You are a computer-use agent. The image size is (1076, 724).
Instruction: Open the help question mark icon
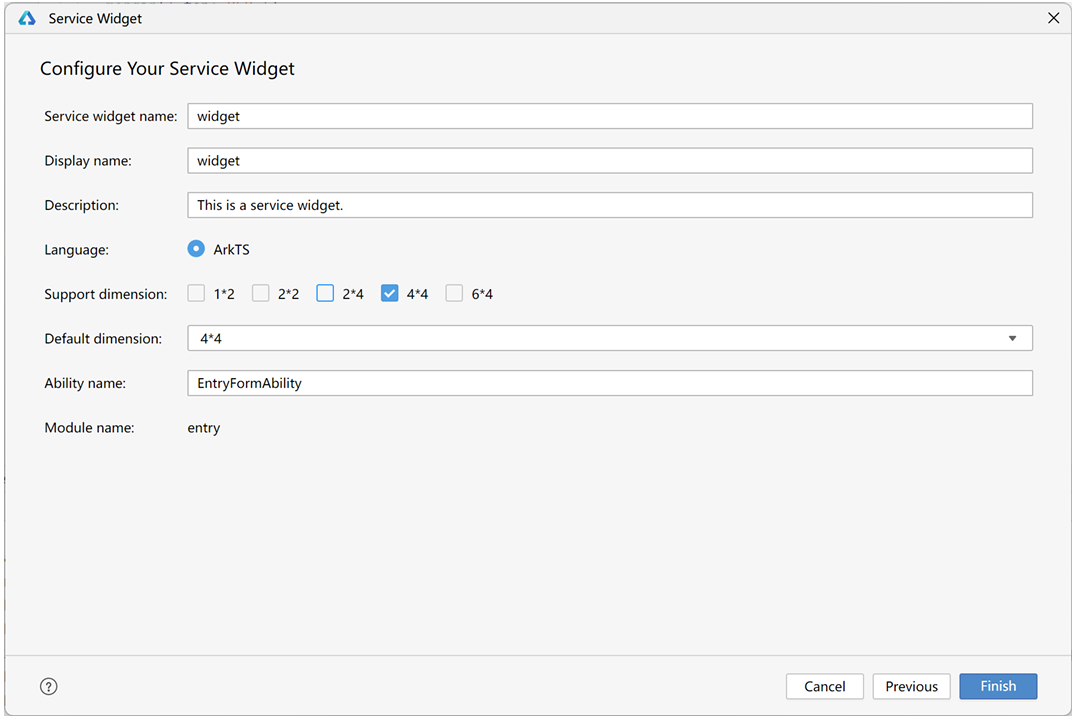[49, 686]
